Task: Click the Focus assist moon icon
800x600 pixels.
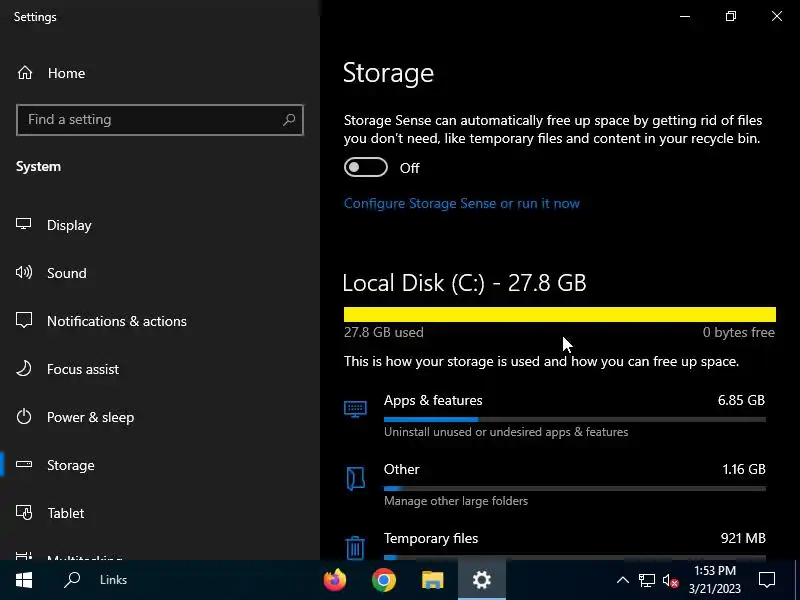Action: point(23,368)
